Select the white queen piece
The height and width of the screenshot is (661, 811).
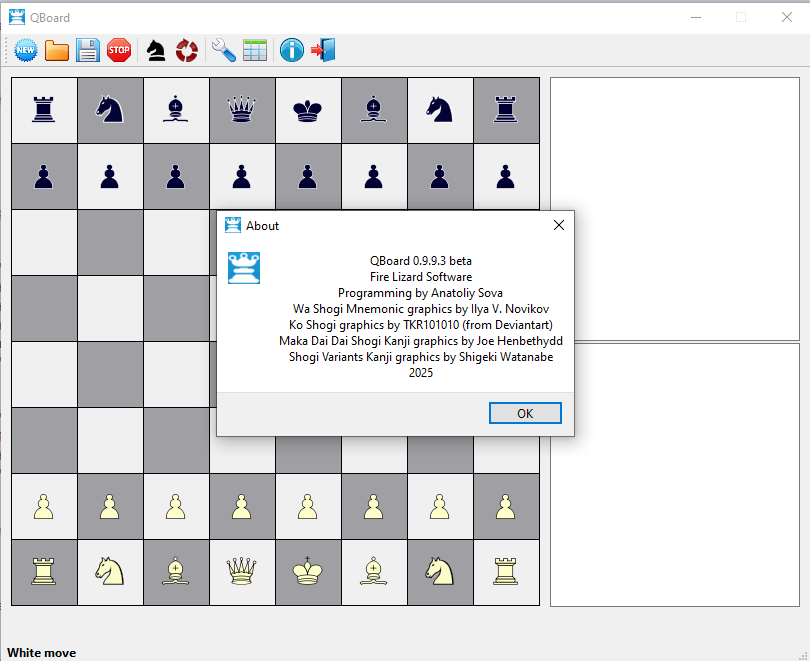tap(242, 571)
